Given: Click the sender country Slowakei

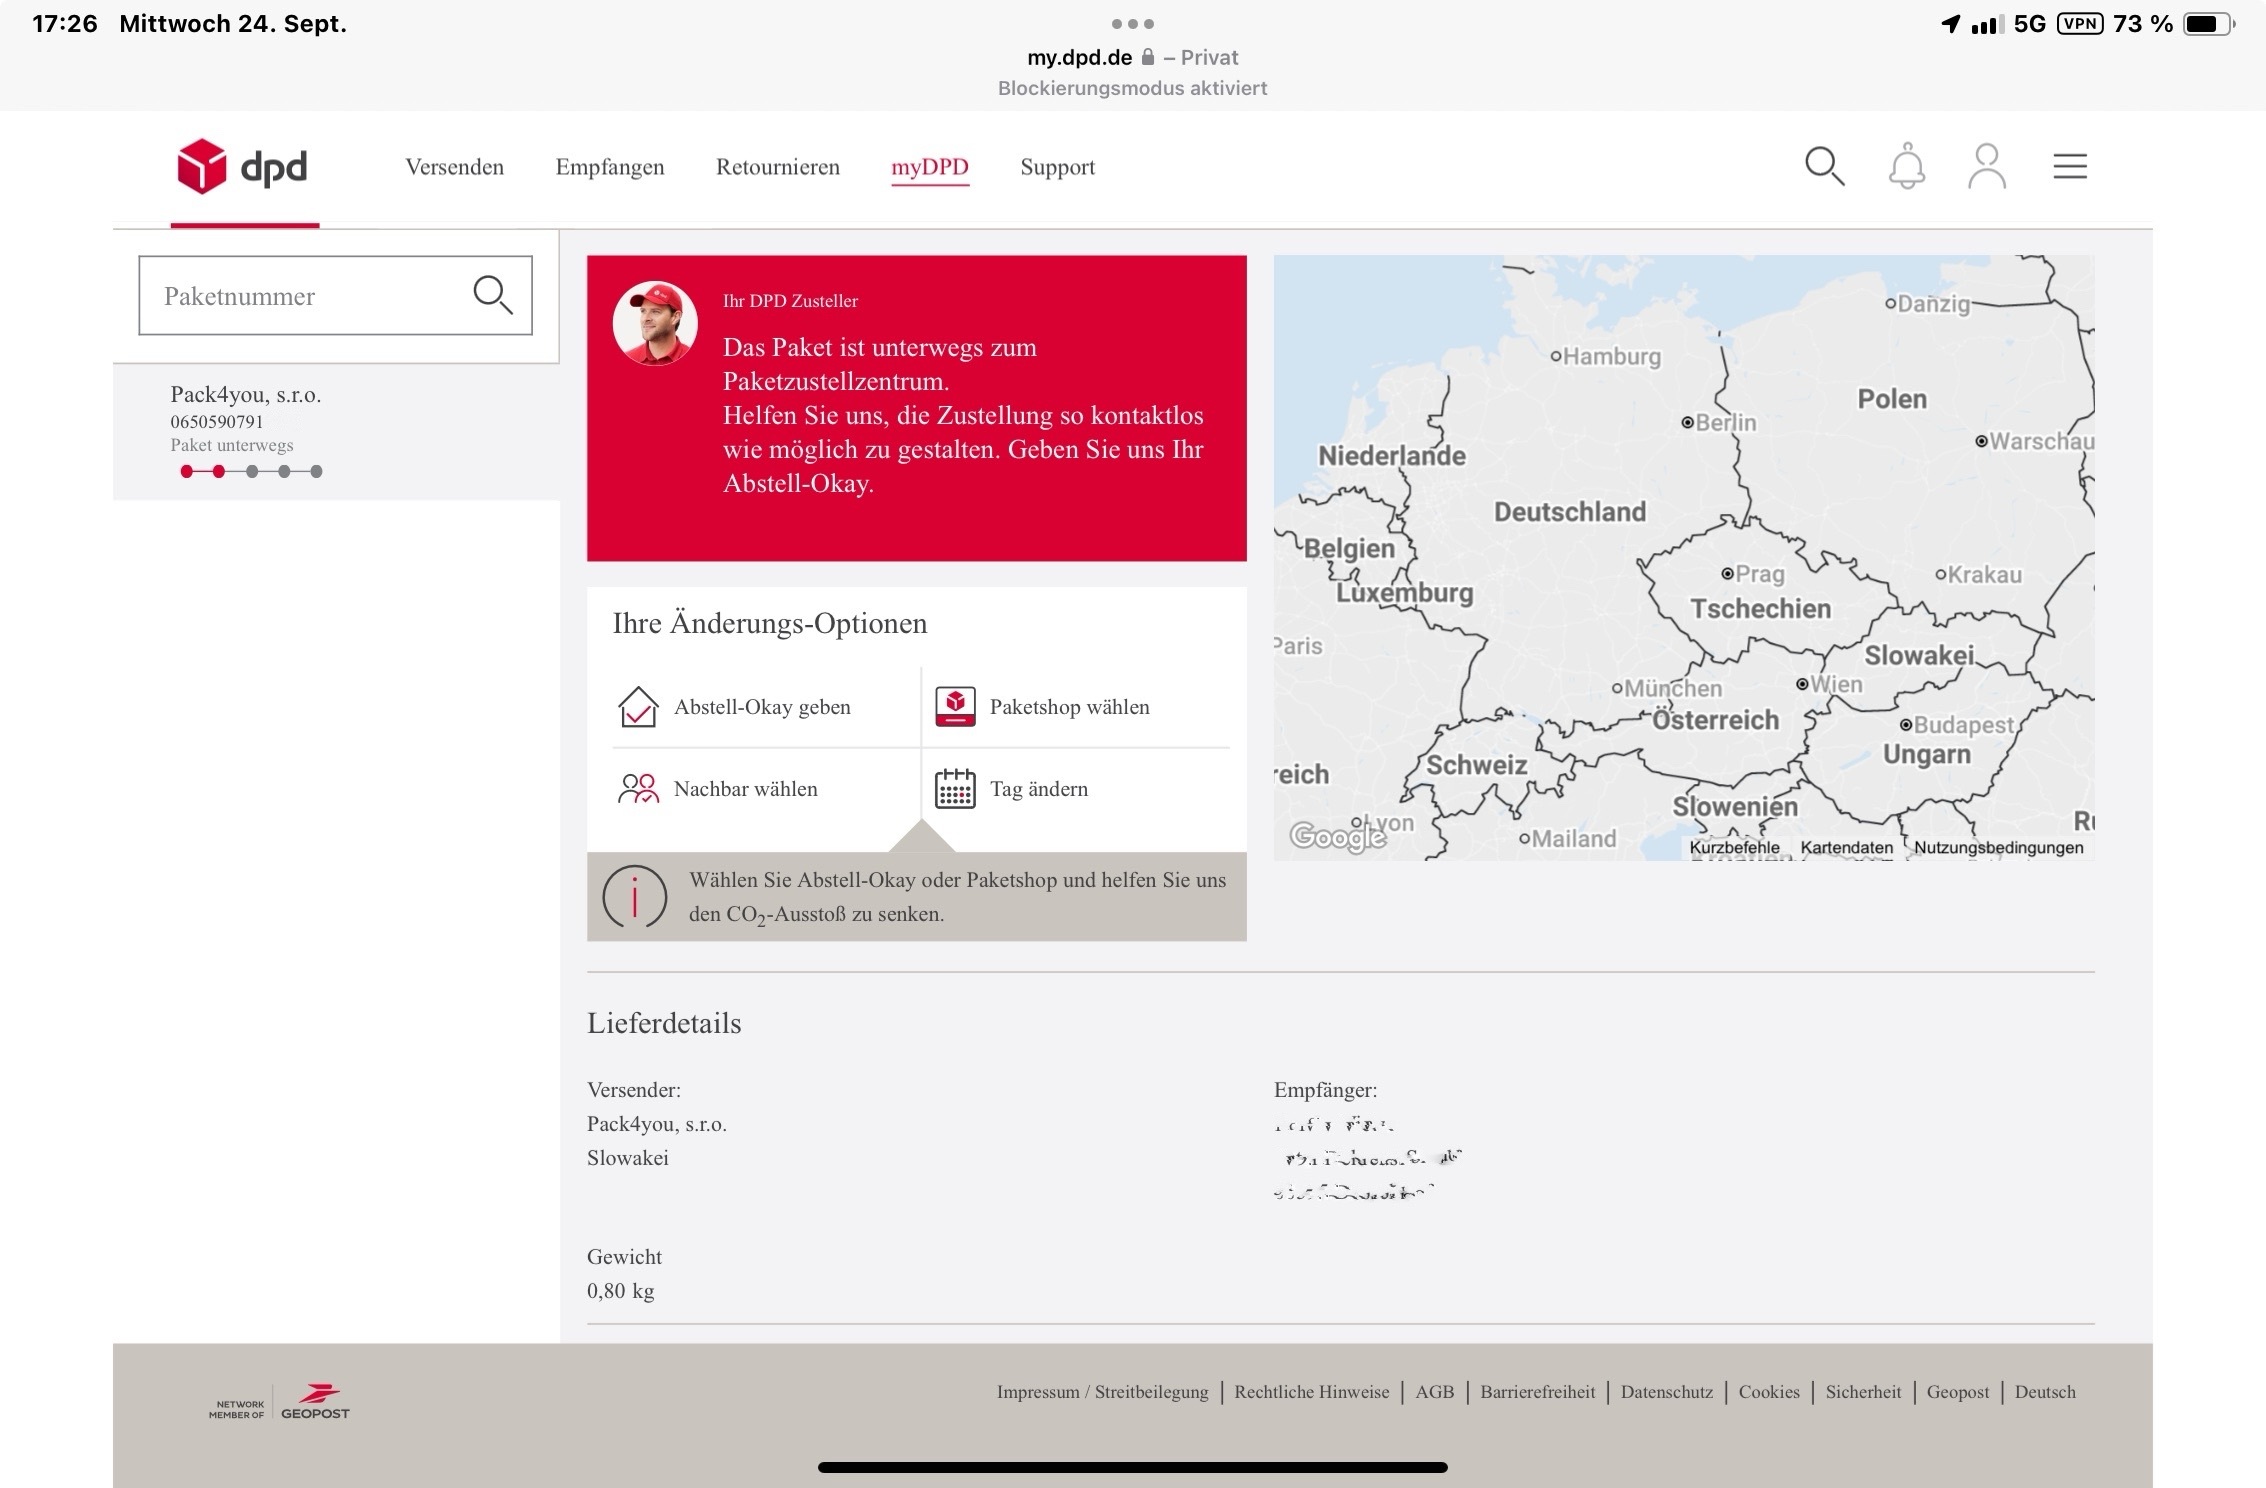Looking at the screenshot, I should pos(627,1158).
